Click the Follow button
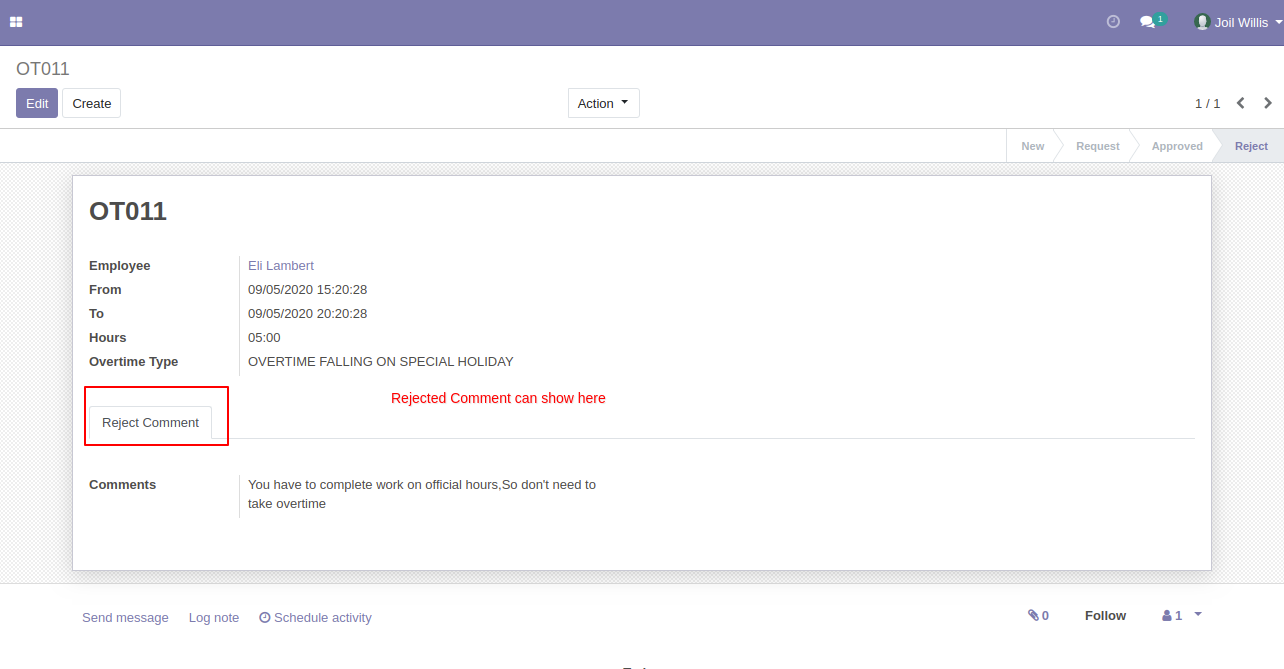 coord(1105,616)
